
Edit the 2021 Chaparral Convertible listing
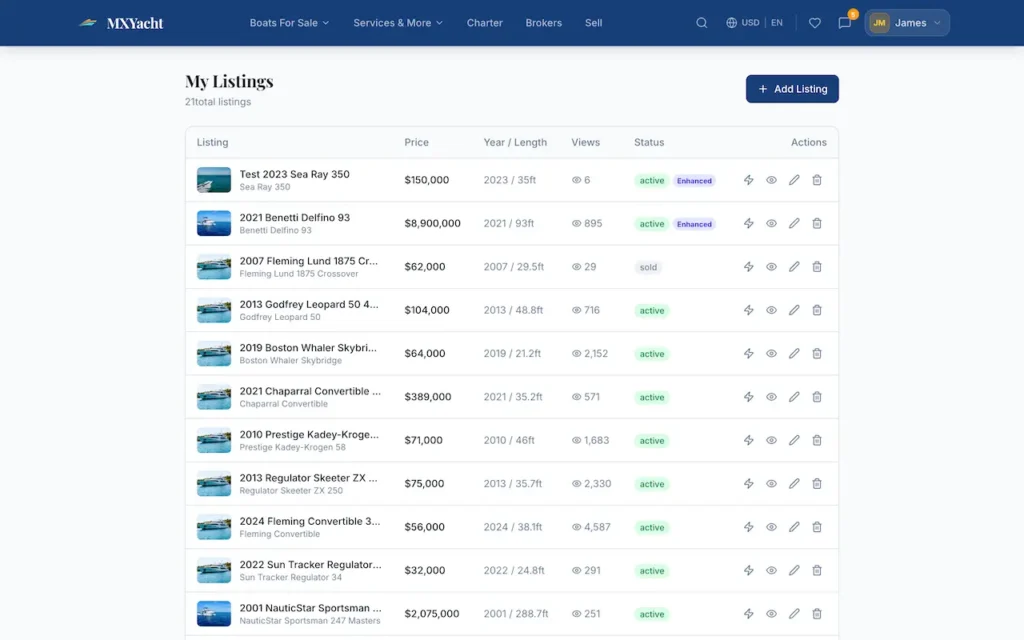[x=794, y=397]
